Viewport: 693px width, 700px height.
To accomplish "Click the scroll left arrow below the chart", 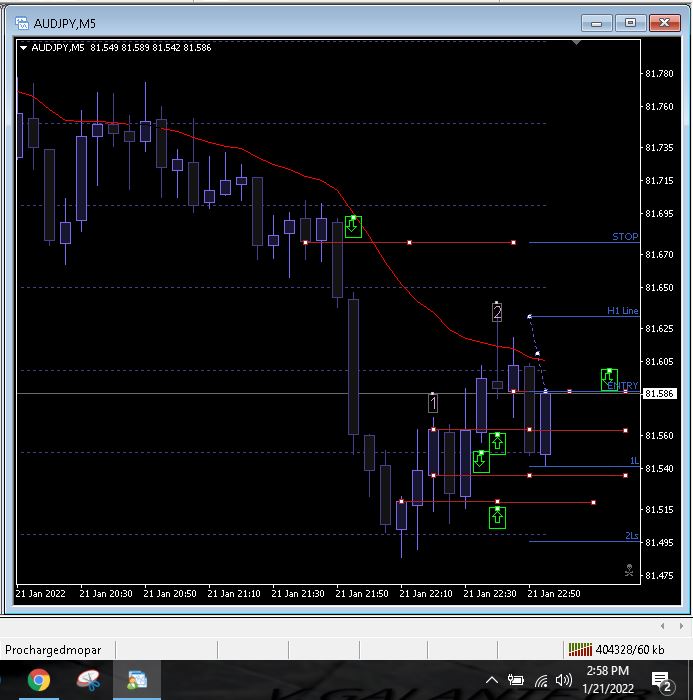I will point(662,626).
